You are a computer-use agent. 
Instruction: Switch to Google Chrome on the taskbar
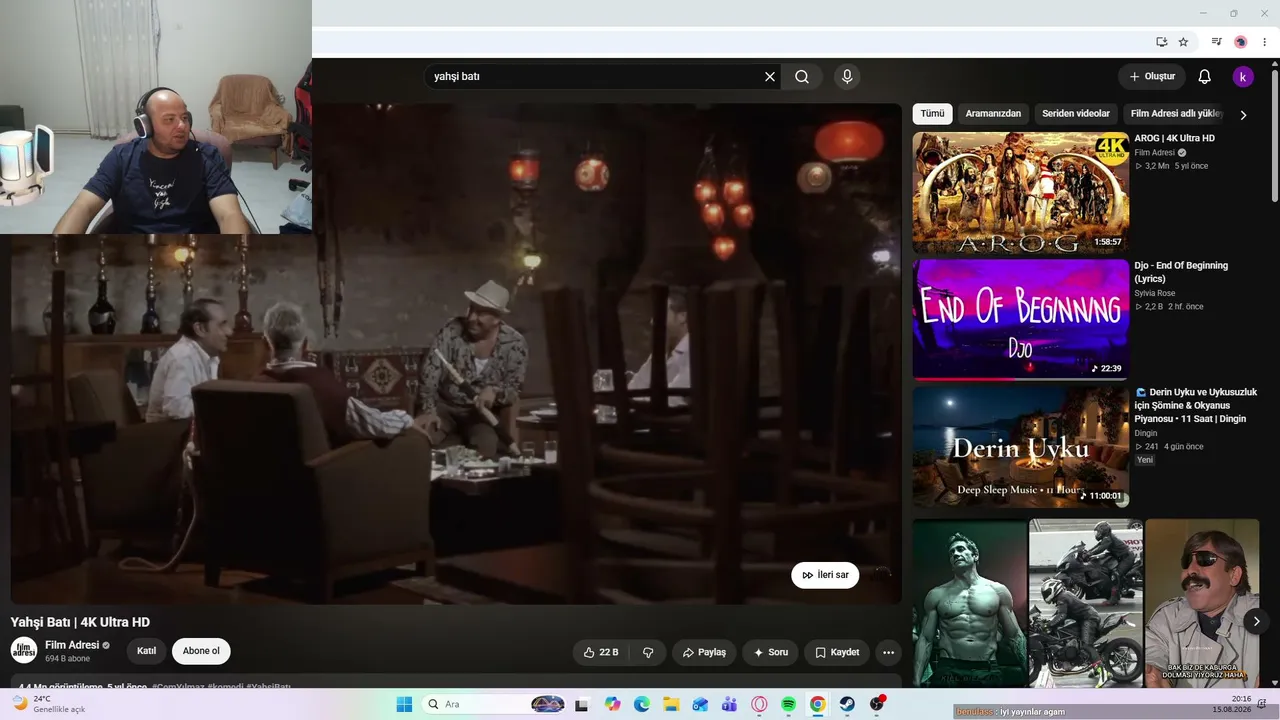(x=817, y=704)
